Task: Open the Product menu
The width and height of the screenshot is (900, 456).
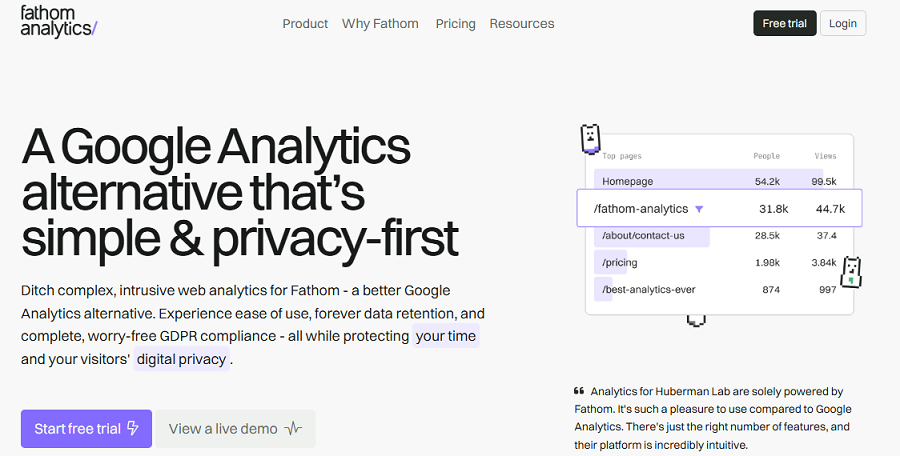Action: [x=305, y=24]
